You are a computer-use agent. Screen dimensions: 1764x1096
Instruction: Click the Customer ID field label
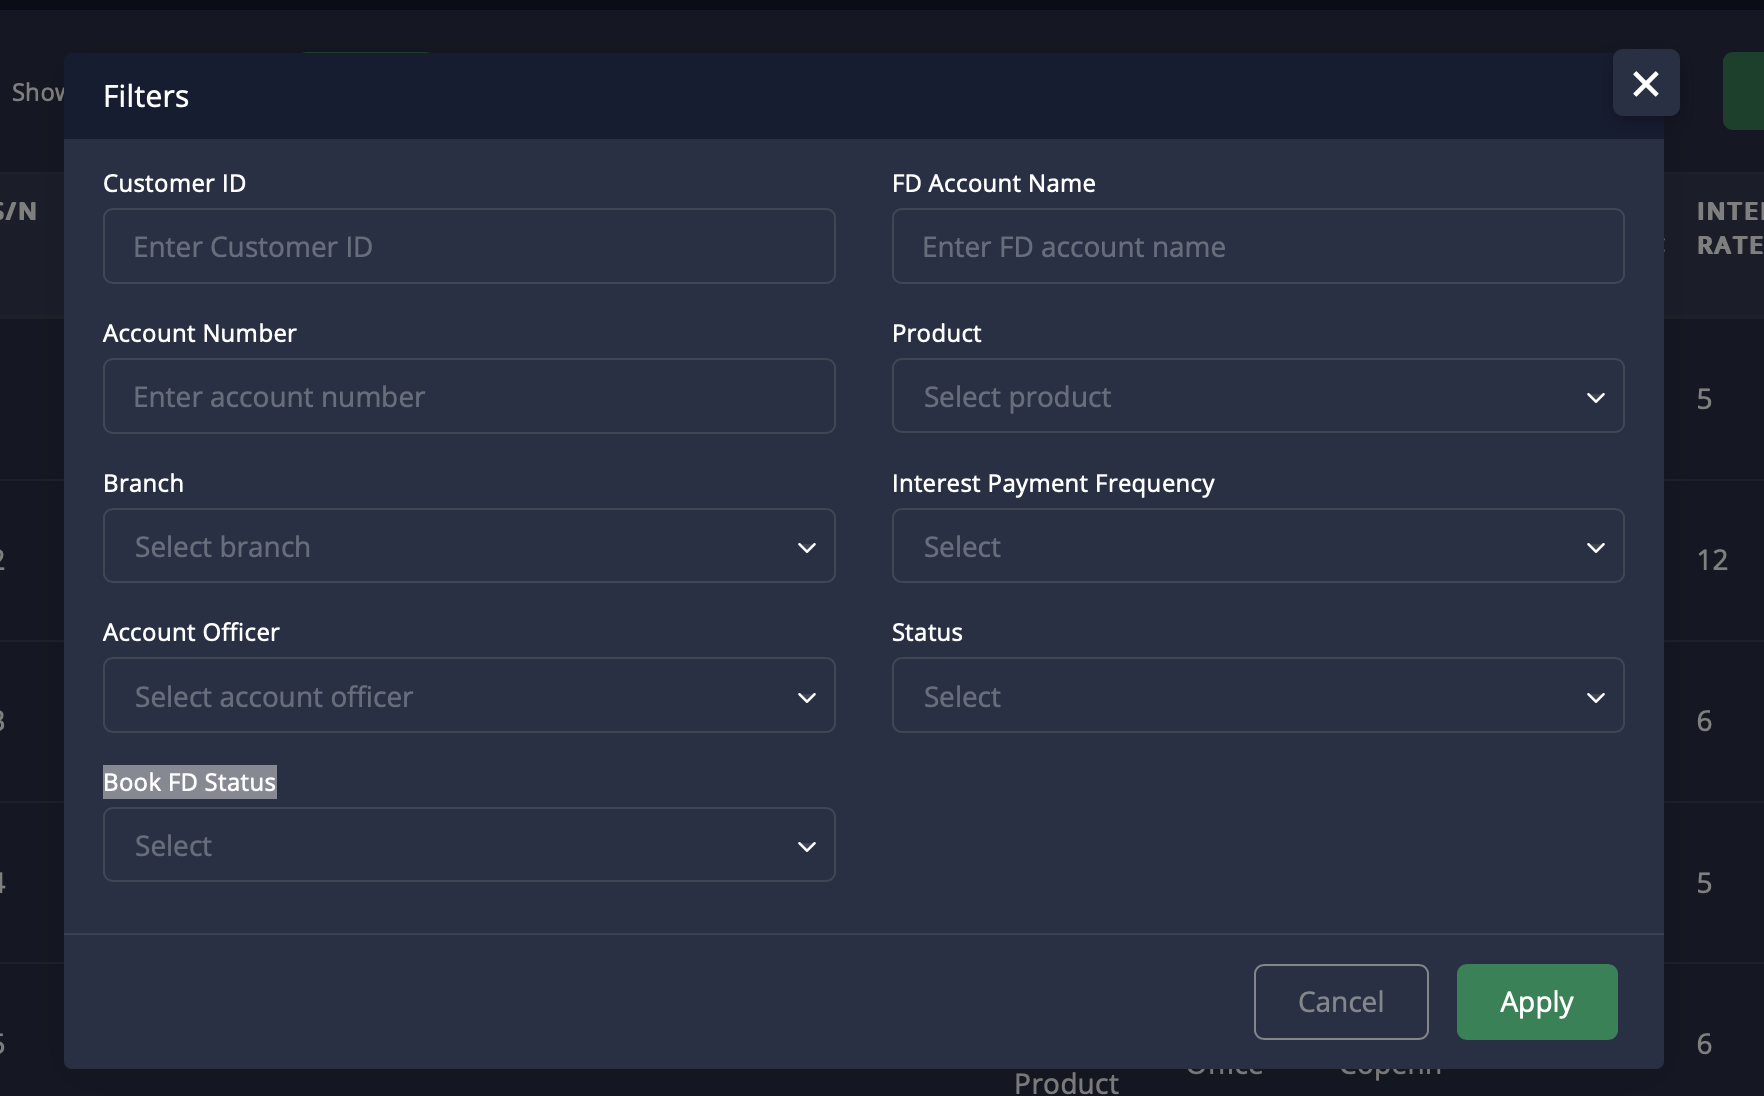(174, 183)
